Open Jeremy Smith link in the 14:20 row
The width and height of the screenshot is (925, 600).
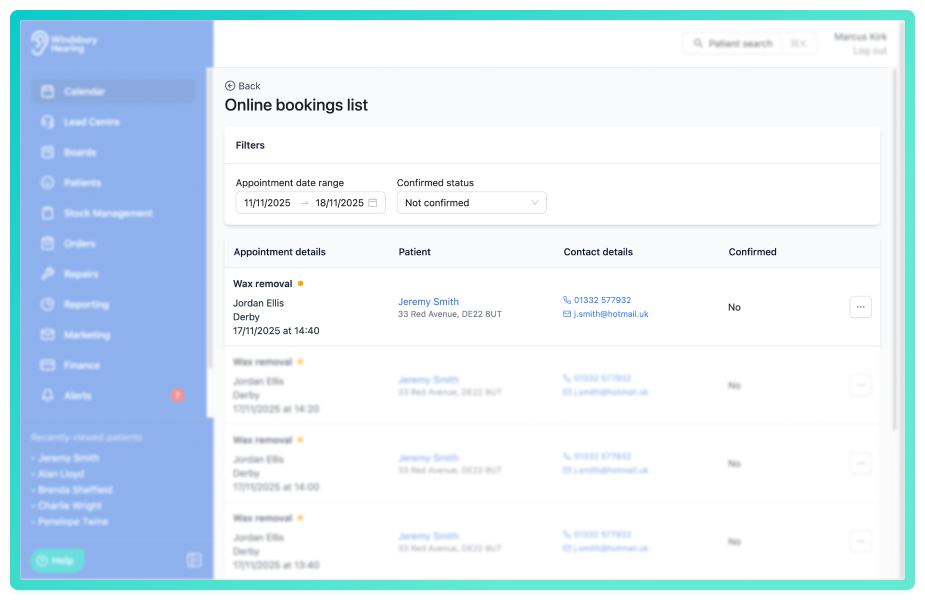coord(428,380)
